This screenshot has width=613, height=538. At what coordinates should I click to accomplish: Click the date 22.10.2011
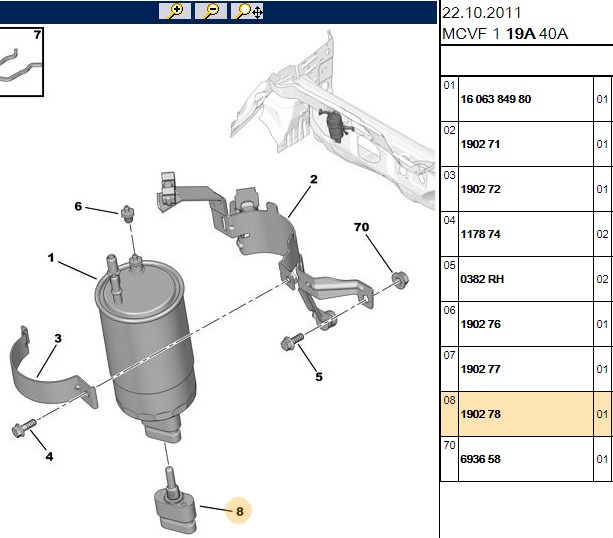[x=482, y=13]
